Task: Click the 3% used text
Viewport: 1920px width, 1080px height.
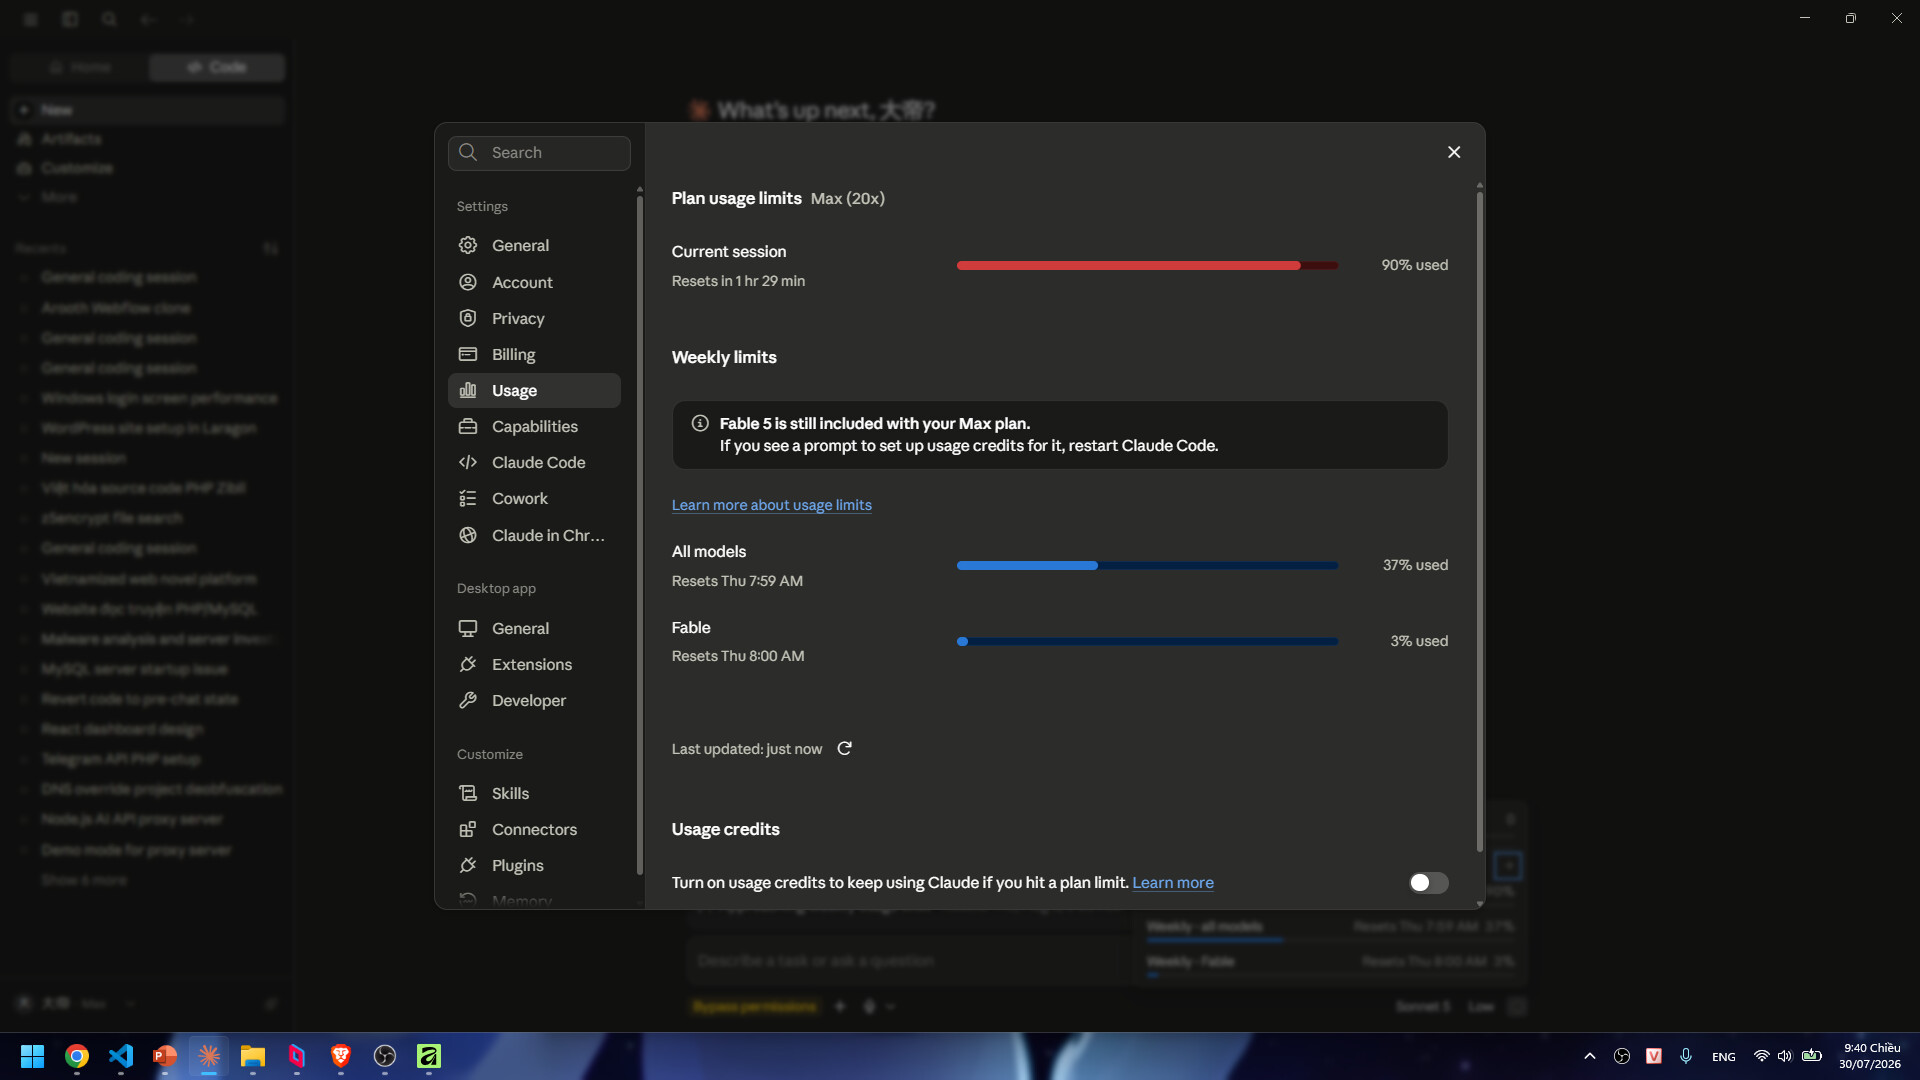Action: click(x=1419, y=641)
